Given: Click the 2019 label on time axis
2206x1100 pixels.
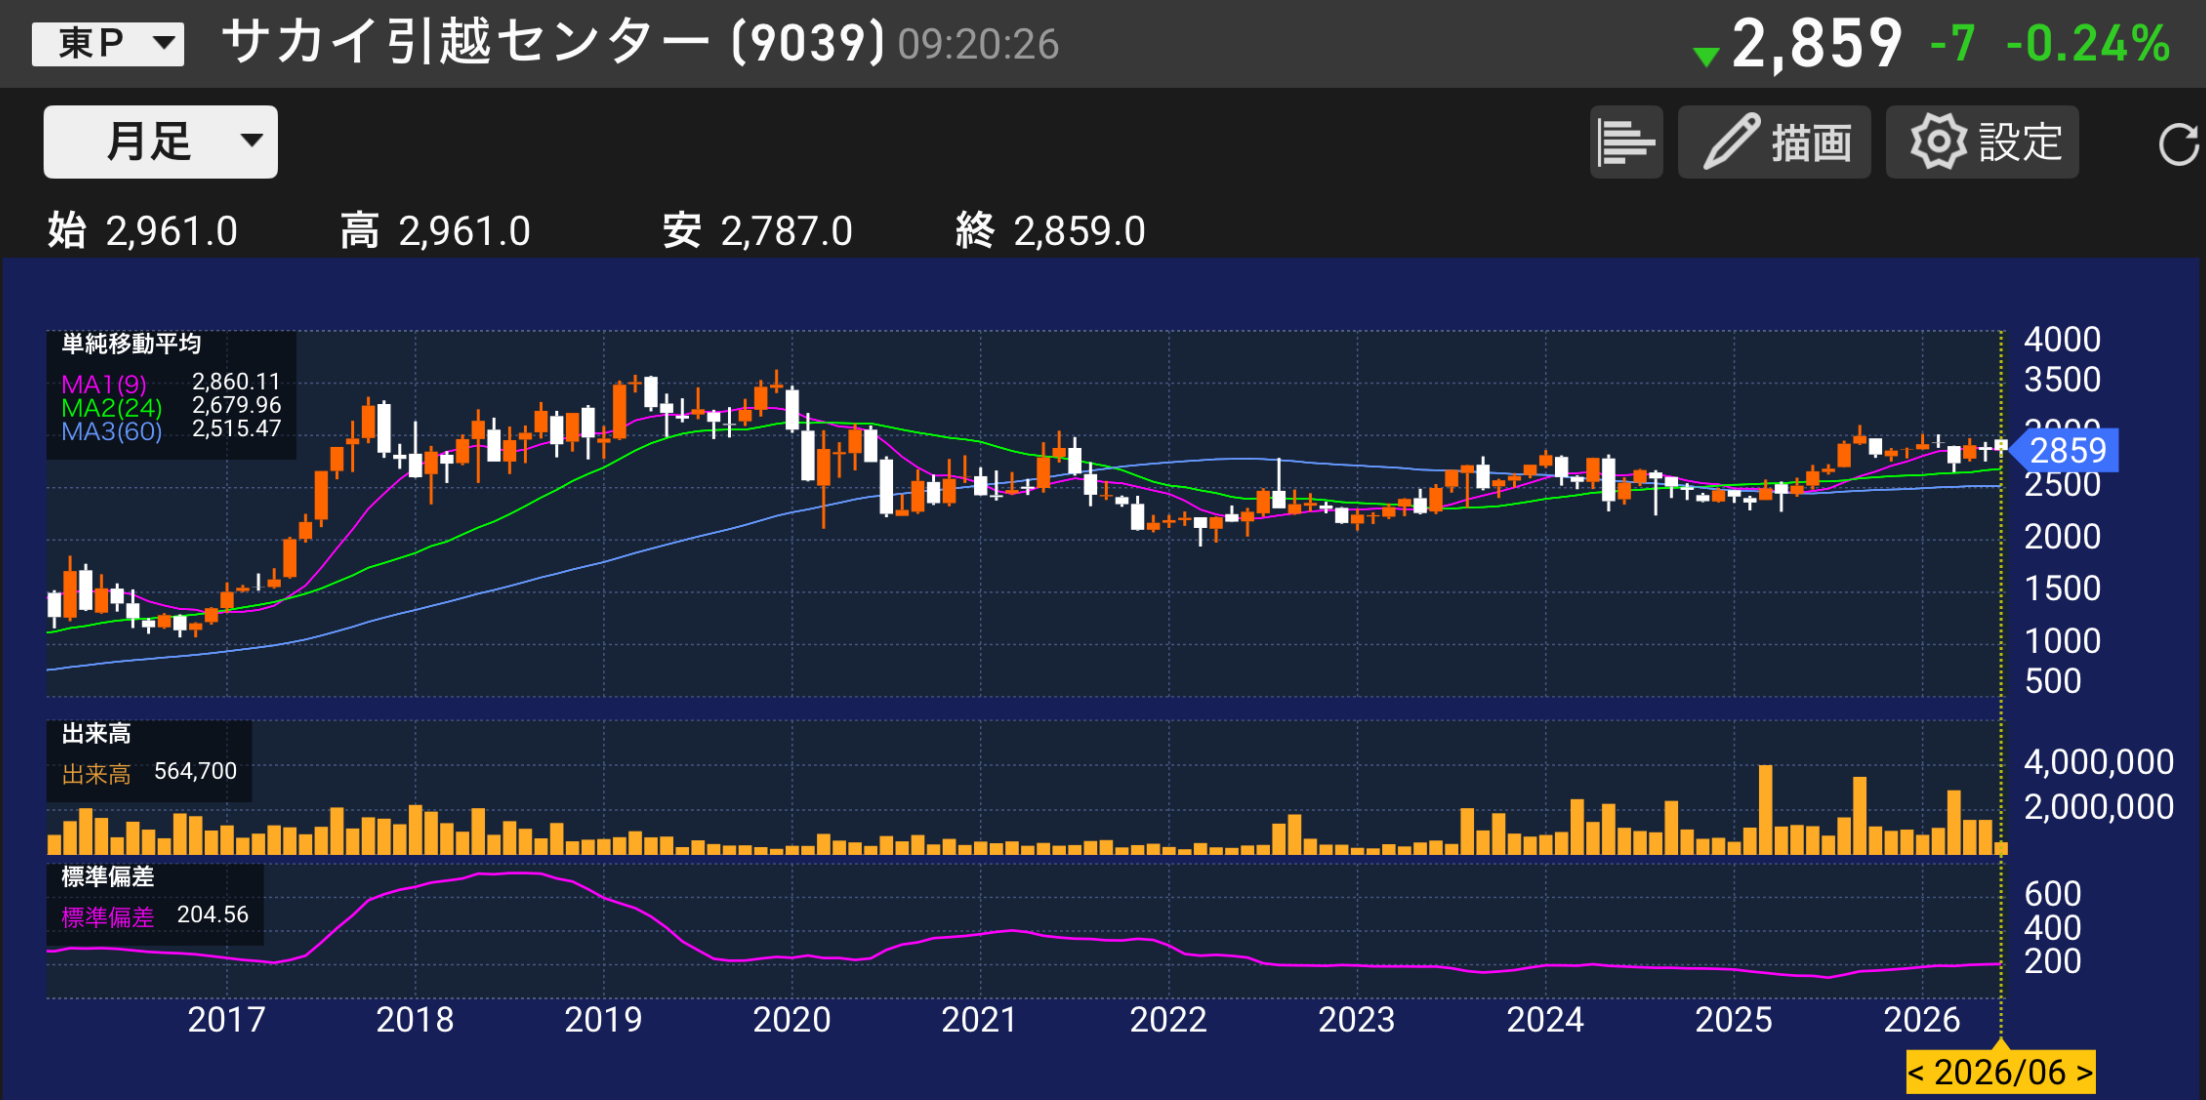Looking at the screenshot, I should pos(603,1020).
